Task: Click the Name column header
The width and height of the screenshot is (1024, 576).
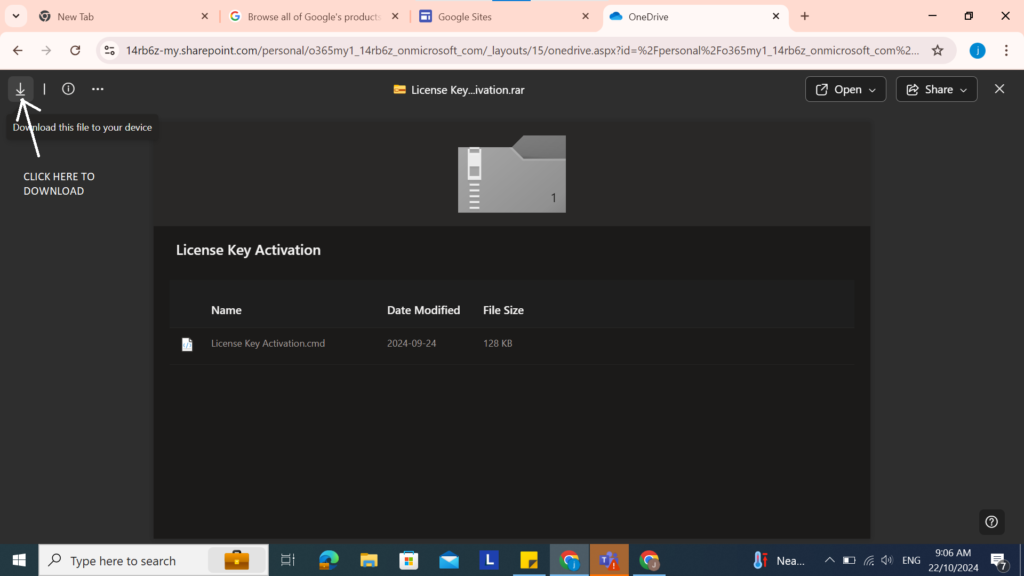Action: point(226,310)
